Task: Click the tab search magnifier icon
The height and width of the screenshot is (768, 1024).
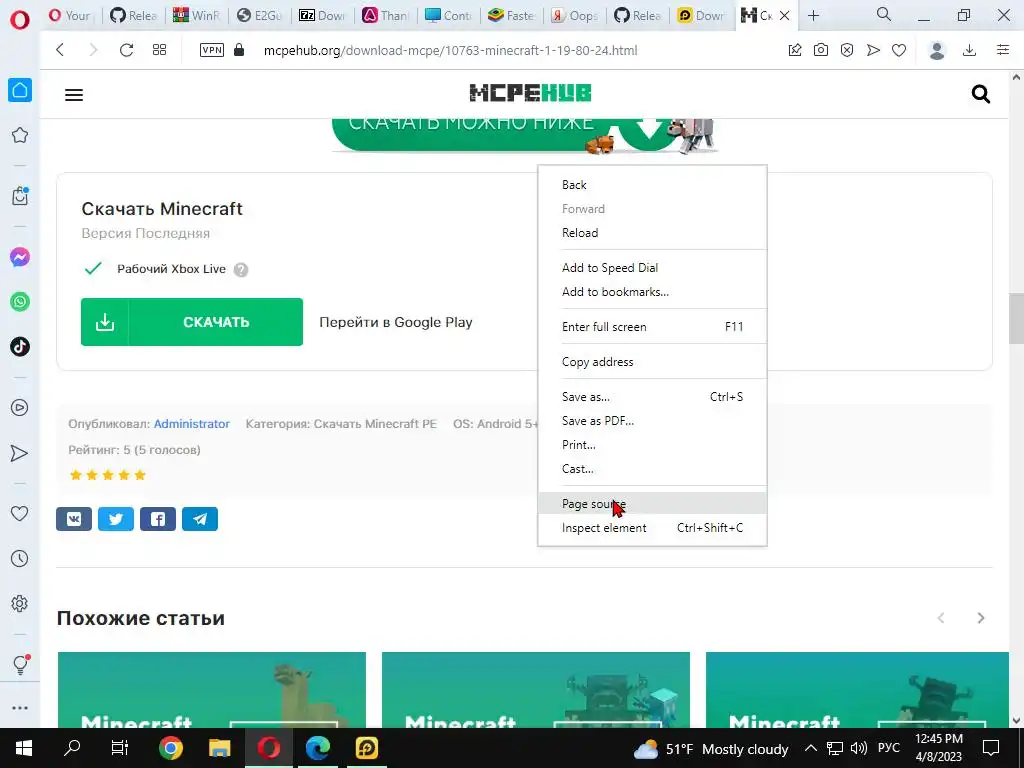Action: tap(884, 14)
